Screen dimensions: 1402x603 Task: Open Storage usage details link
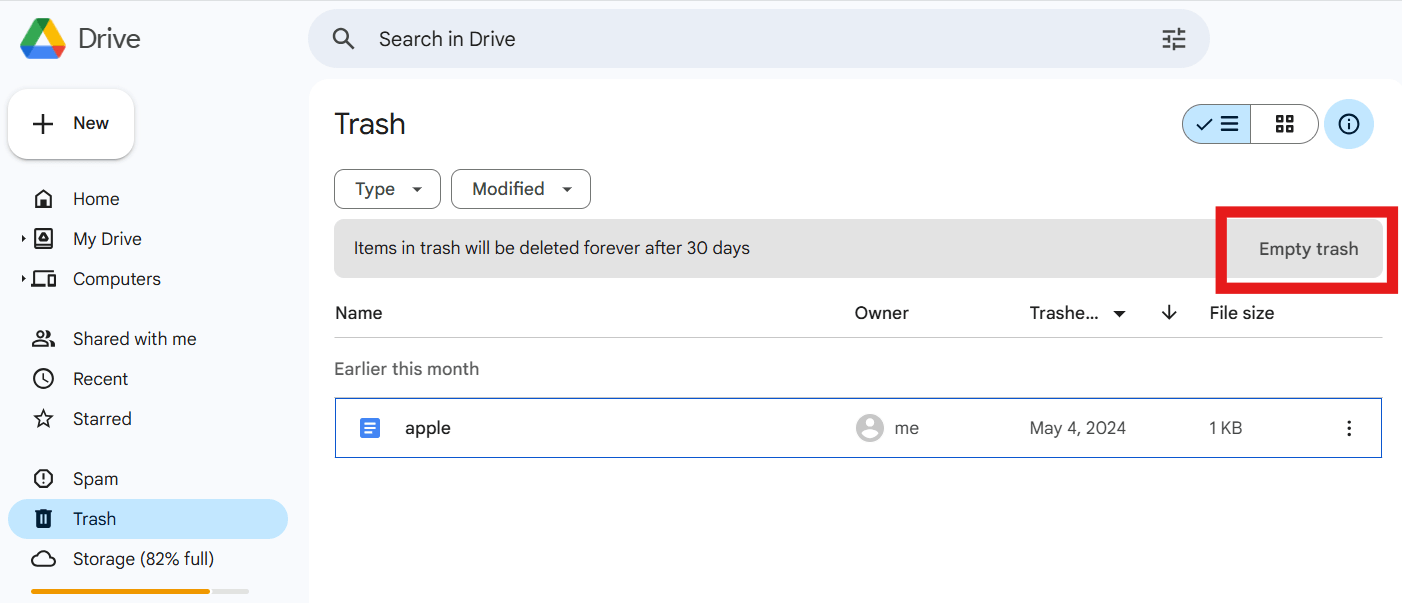pos(143,558)
